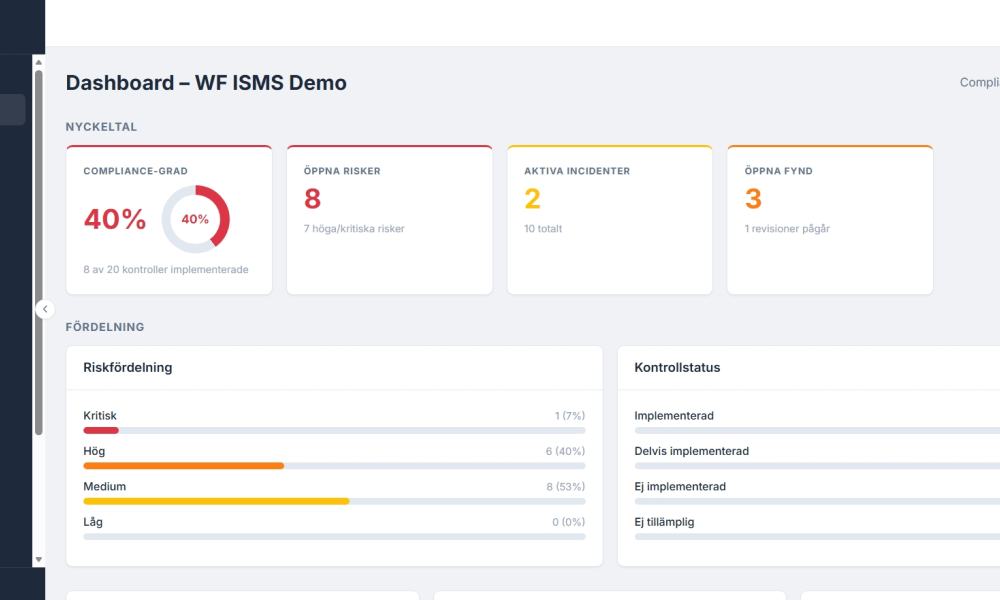Collapse the sidebar using the chevron handle
Viewport: 1000px width, 600px height.
(x=44, y=309)
